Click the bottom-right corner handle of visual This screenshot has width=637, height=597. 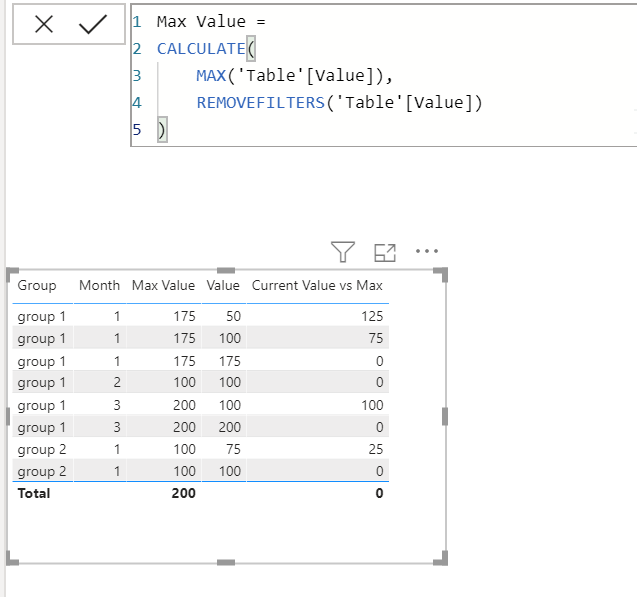pyautogui.click(x=441, y=558)
